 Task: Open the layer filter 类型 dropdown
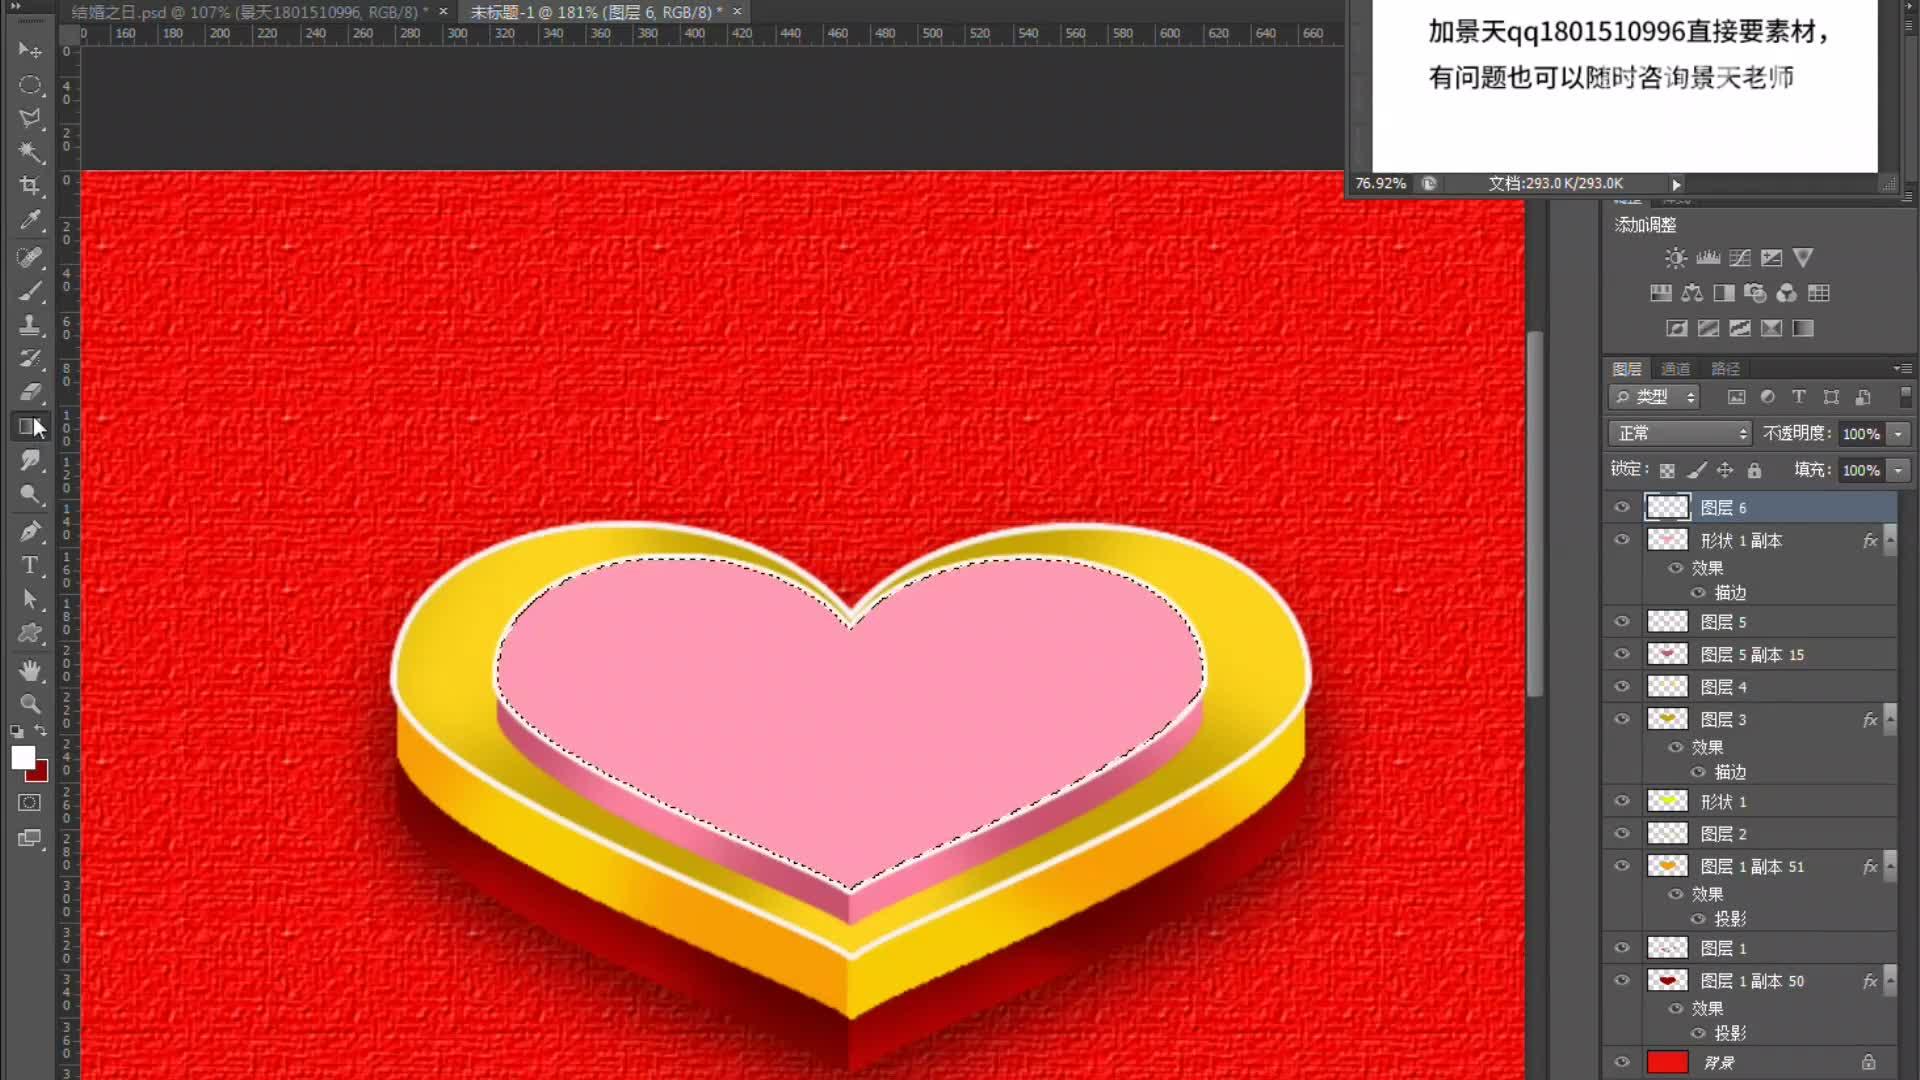(x=1654, y=397)
